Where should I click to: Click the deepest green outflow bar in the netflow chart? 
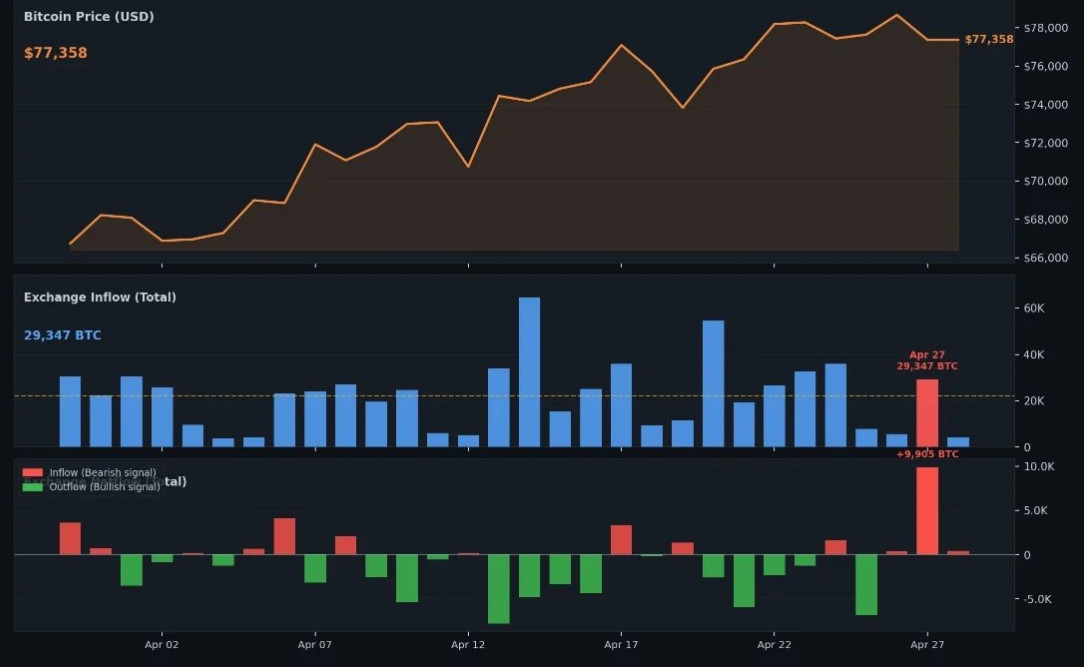[498, 589]
